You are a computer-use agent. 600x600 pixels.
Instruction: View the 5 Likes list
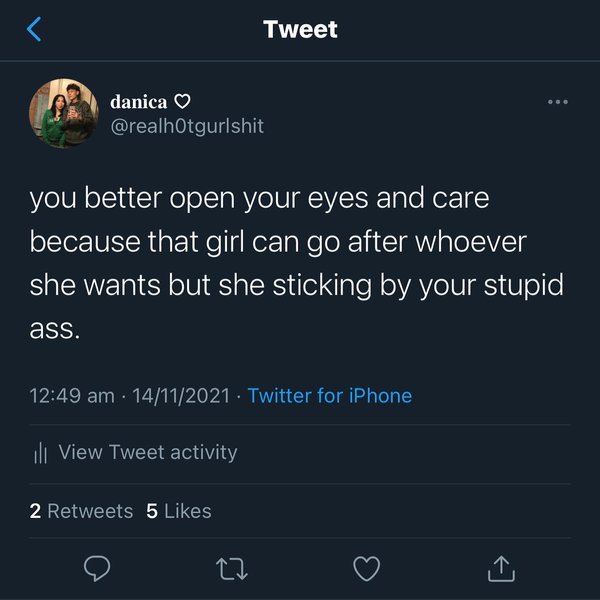tap(179, 511)
